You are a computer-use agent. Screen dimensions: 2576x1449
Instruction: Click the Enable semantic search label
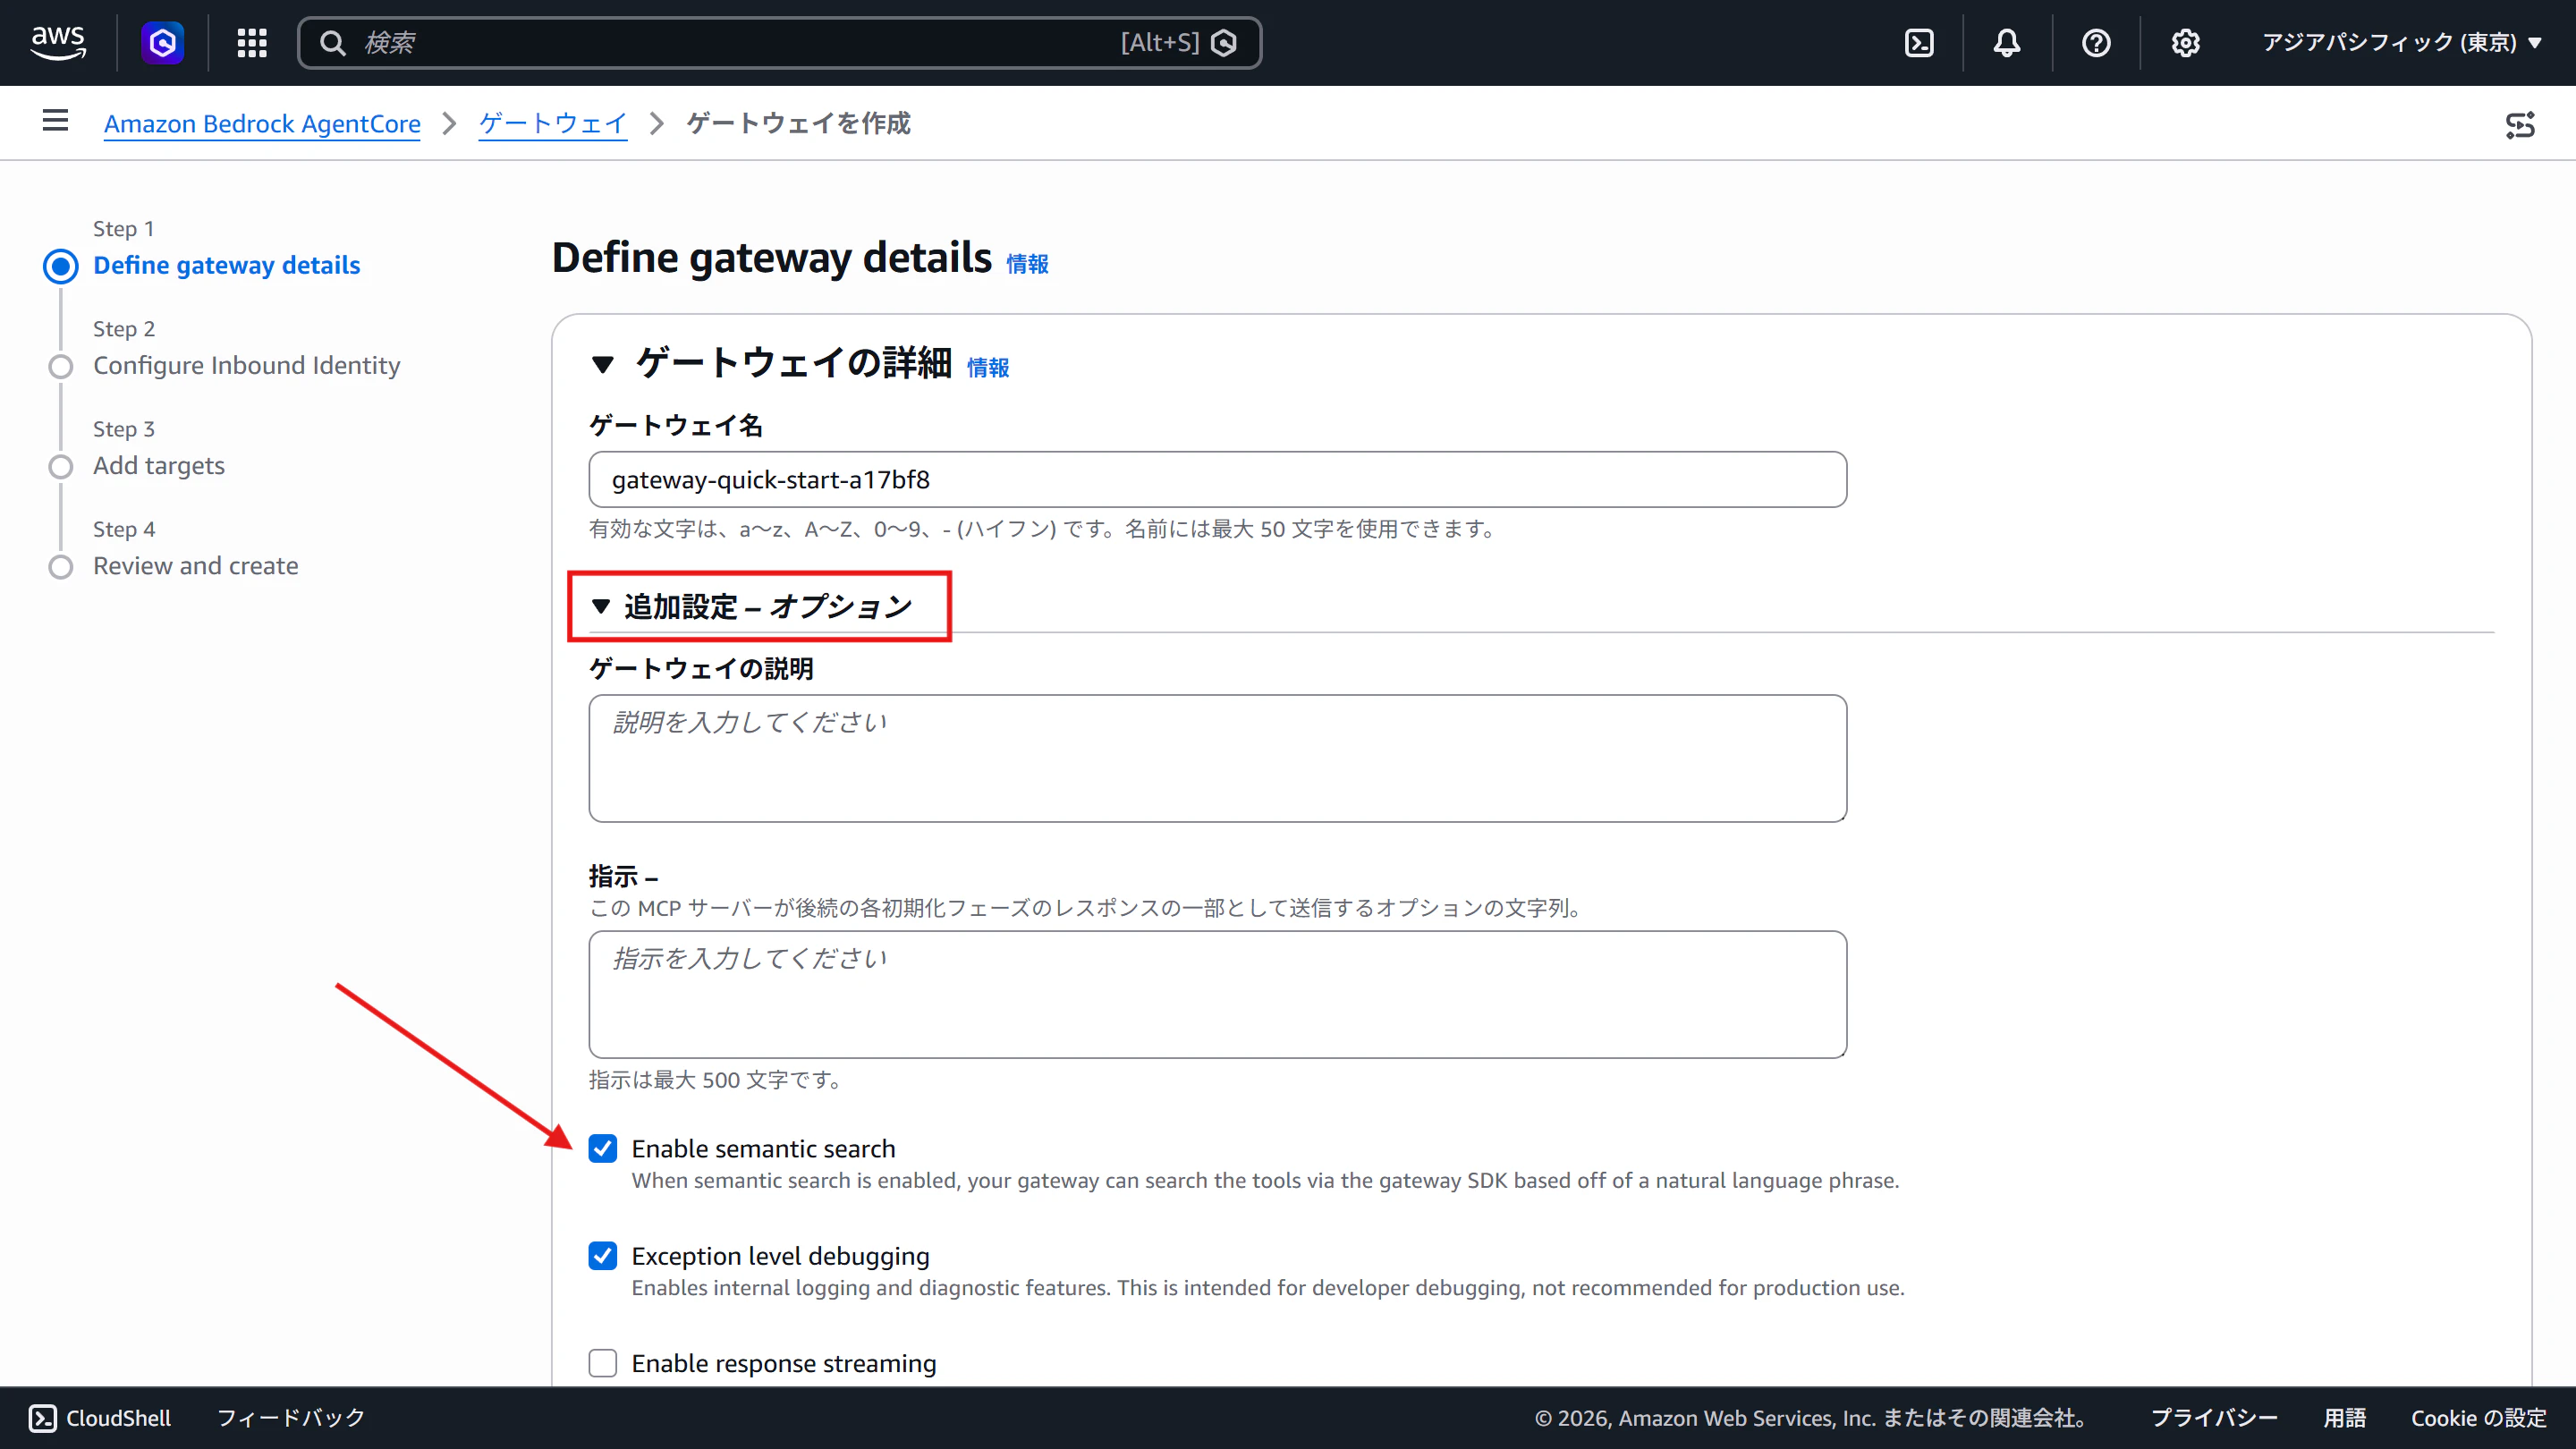pos(763,1148)
